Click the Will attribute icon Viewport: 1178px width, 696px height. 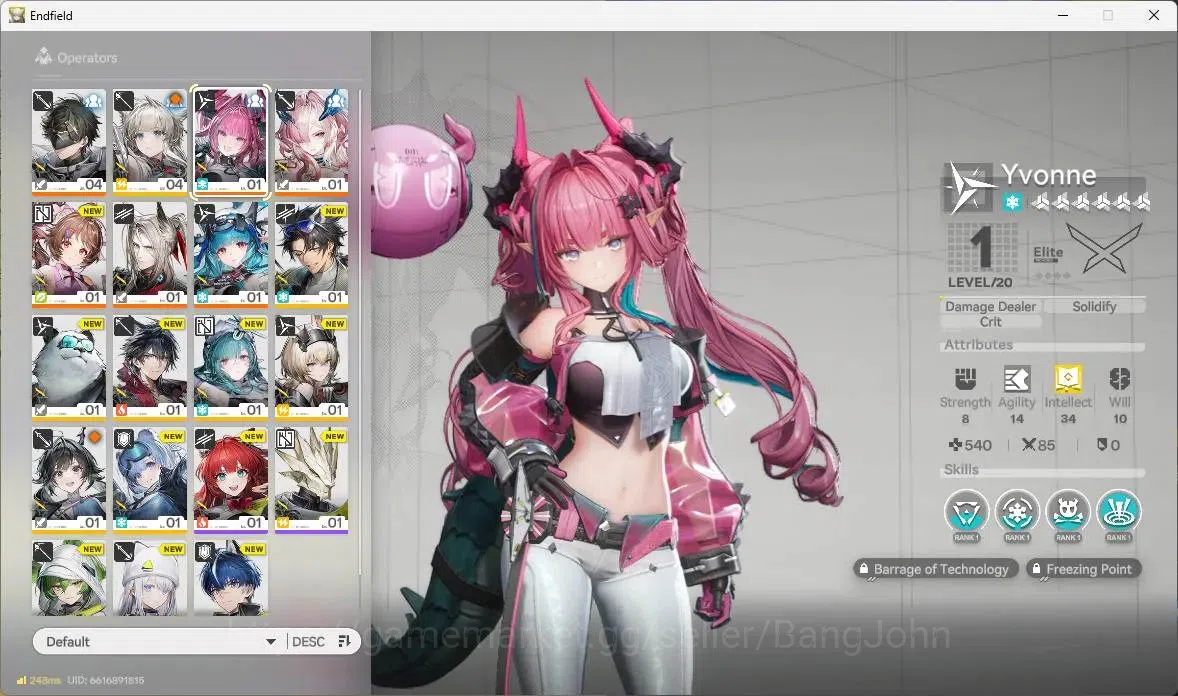click(1119, 379)
